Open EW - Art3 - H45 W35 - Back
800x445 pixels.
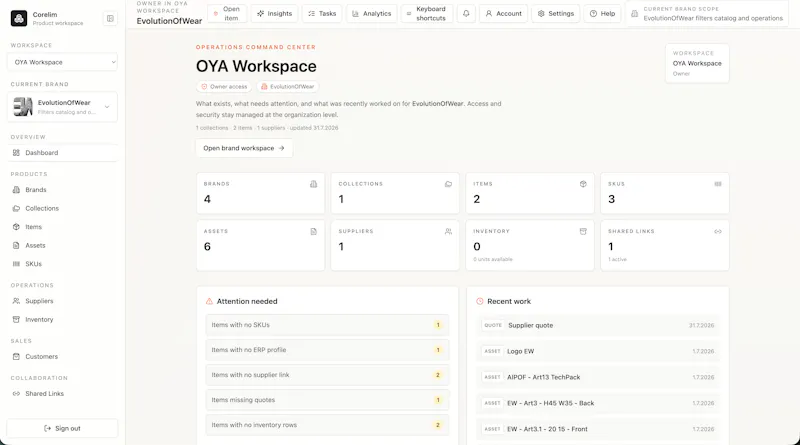pos(597,403)
